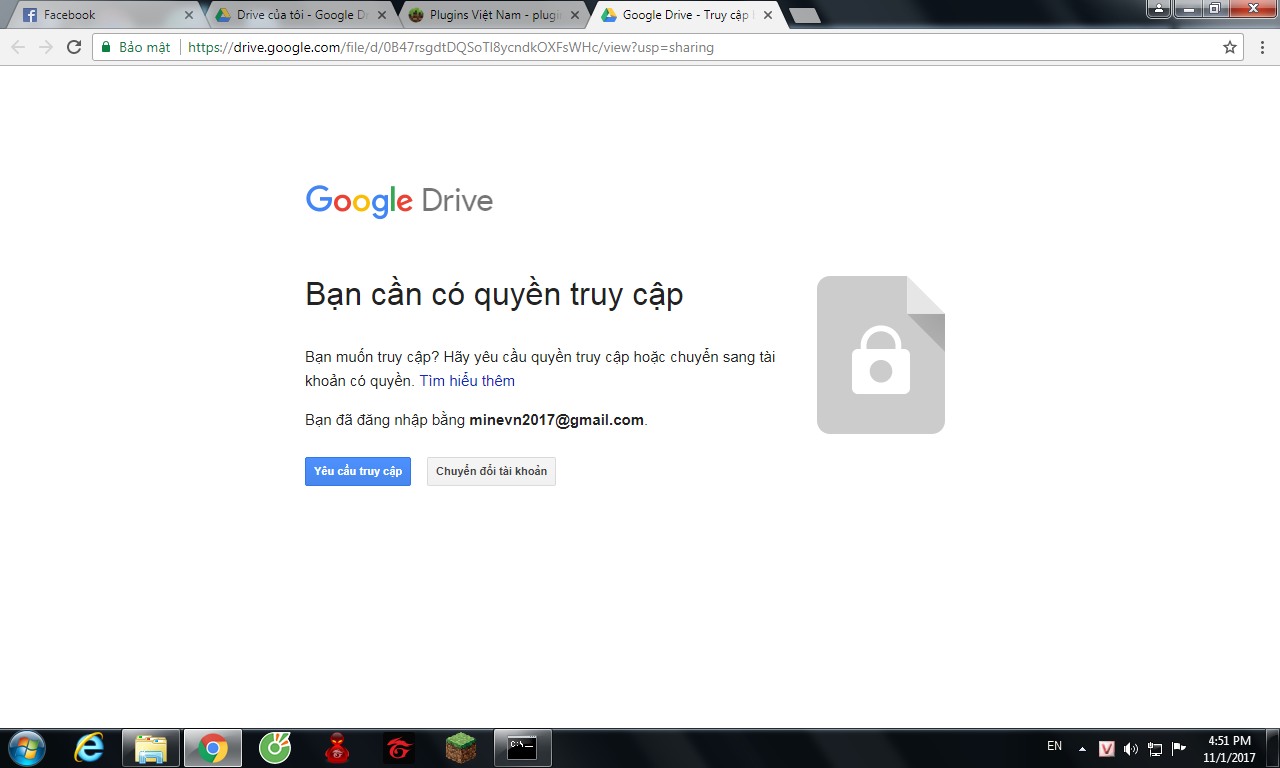This screenshot has width=1280, height=768.
Task: Open a new browser tab
Action: [x=804, y=16]
